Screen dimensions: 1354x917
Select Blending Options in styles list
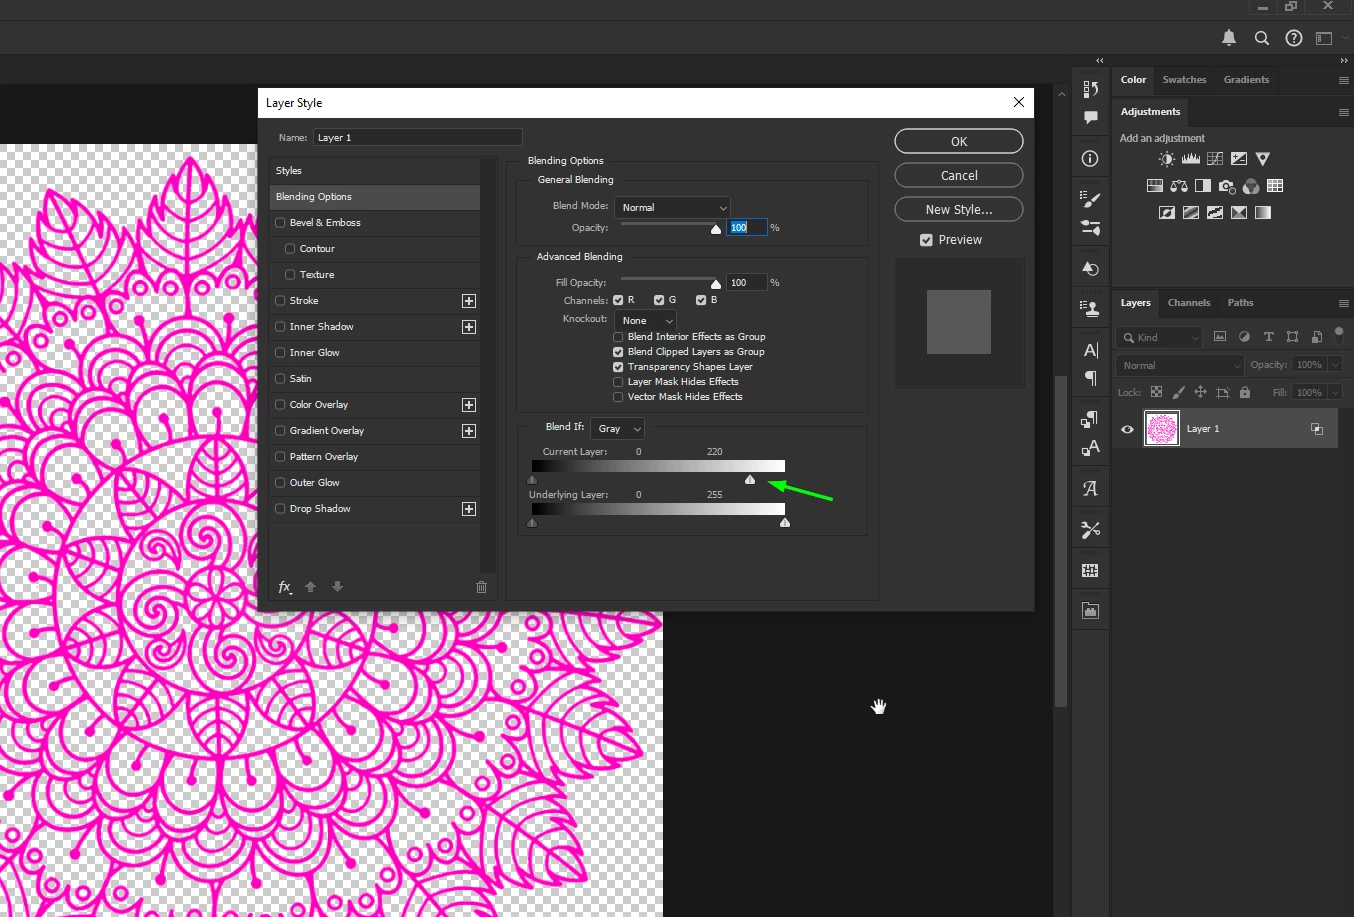tap(375, 197)
